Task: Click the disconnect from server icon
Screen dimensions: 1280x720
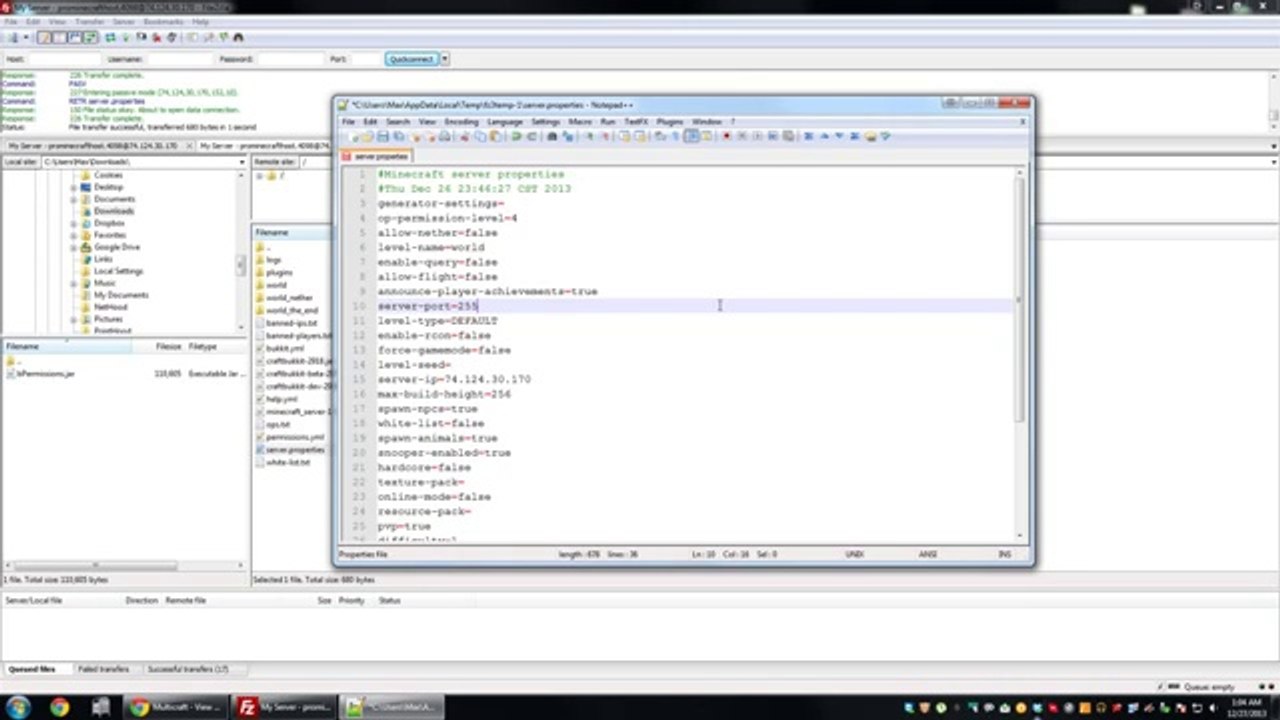Action: click(157, 37)
